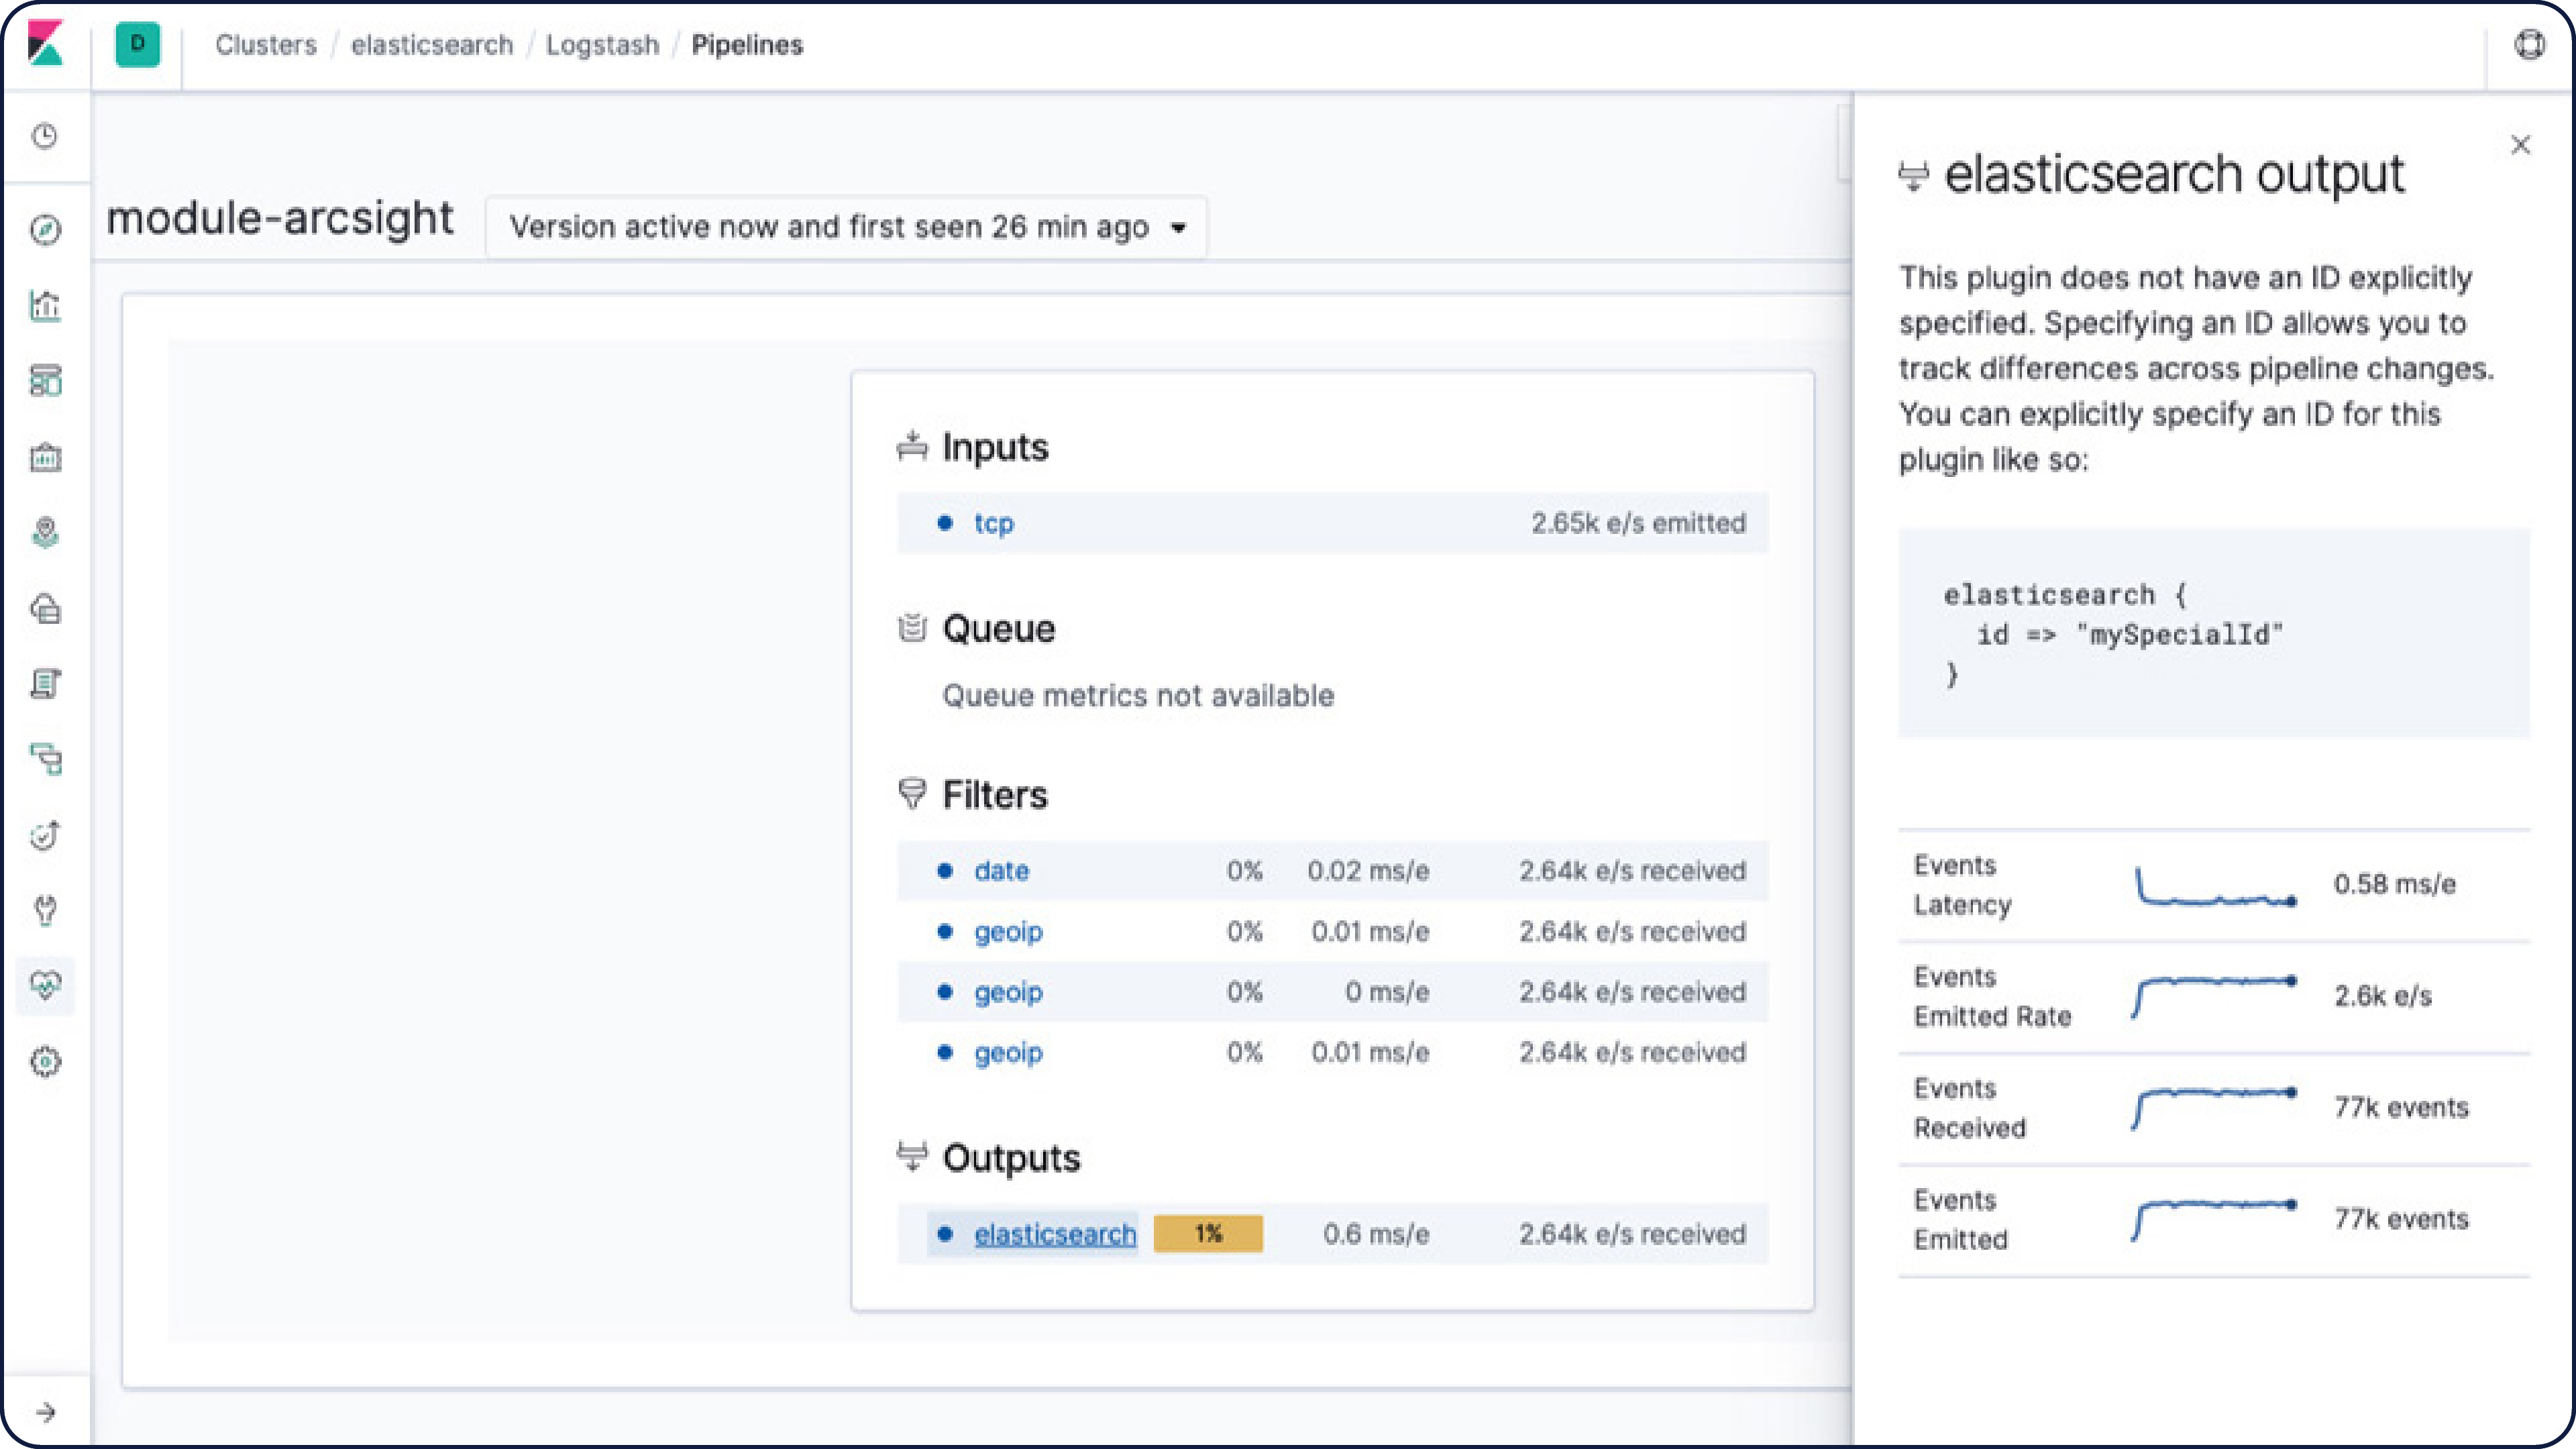Viewport: 2576px width, 1449px height.
Task: Open Dev Tools icon in sidebar
Action: (45, 910)
